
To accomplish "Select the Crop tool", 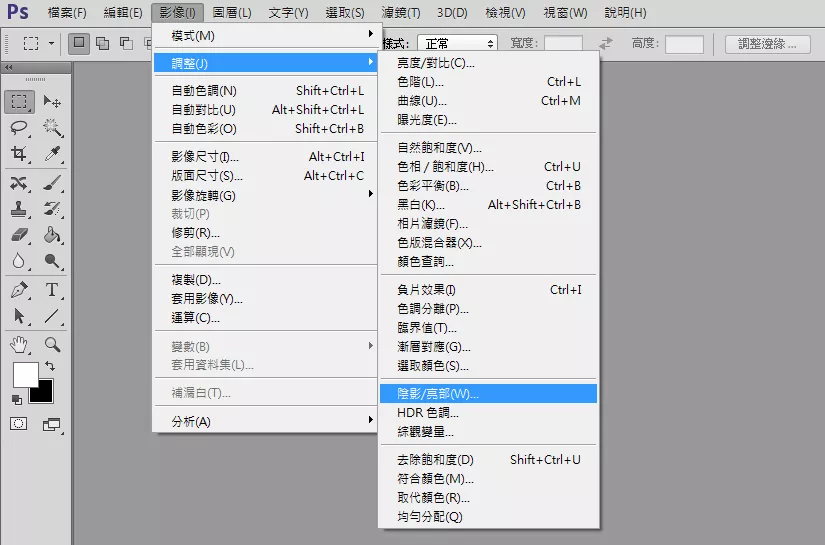I will (19, 154).
